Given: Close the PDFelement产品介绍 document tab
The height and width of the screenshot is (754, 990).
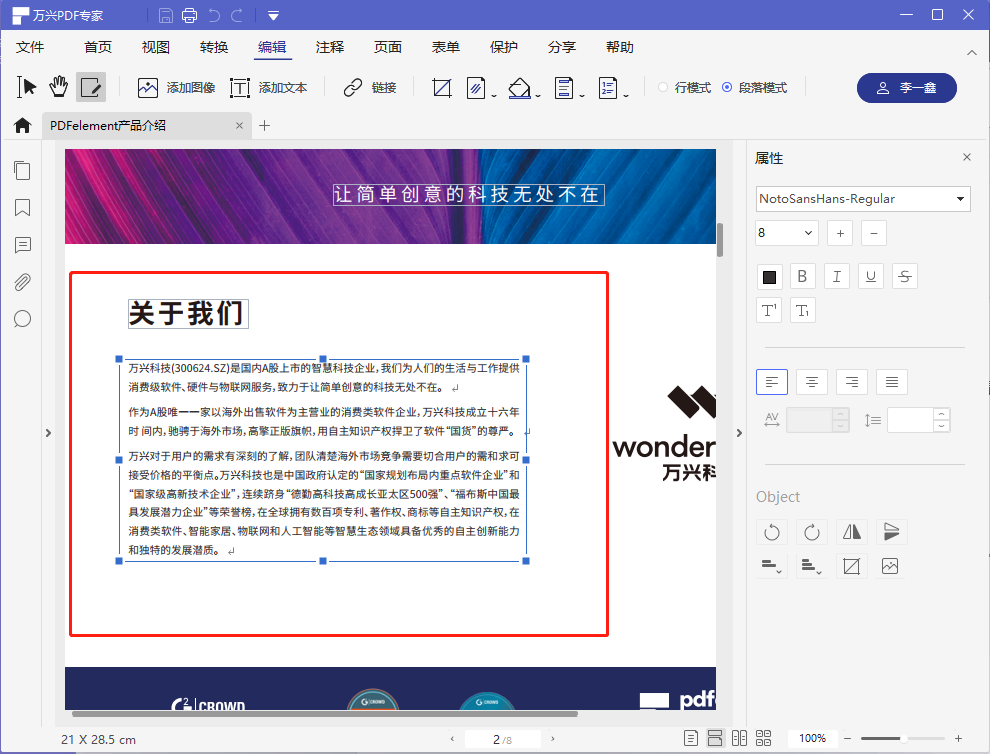Looking at the screenshot, I should [239, 126].
